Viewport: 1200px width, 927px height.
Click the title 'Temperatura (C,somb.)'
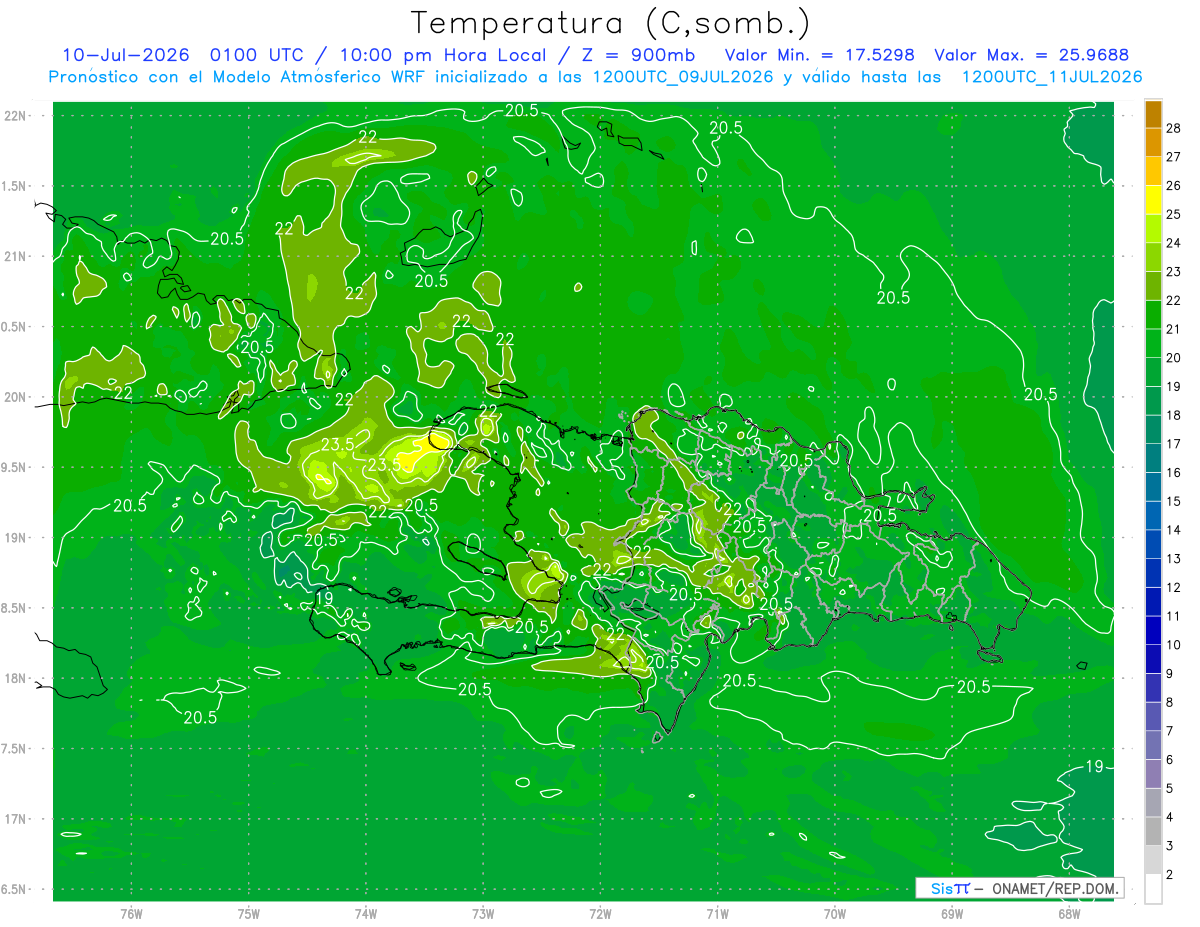pyautogui.click(x=610, y=23)
